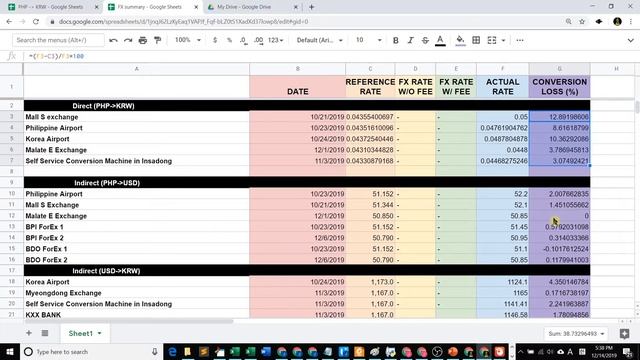Show hidden system tray icons
The image size is (640, 360).
[x=520, y=351]
